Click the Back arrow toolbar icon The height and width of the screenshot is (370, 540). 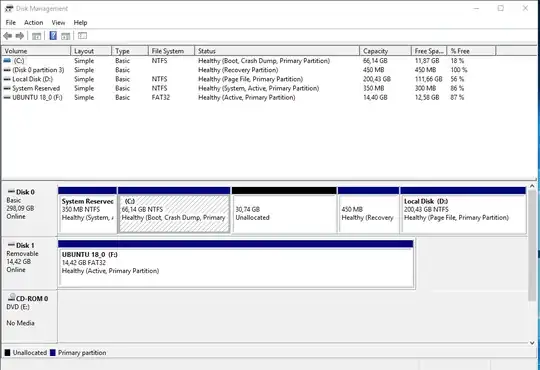[x=8, y=36]
